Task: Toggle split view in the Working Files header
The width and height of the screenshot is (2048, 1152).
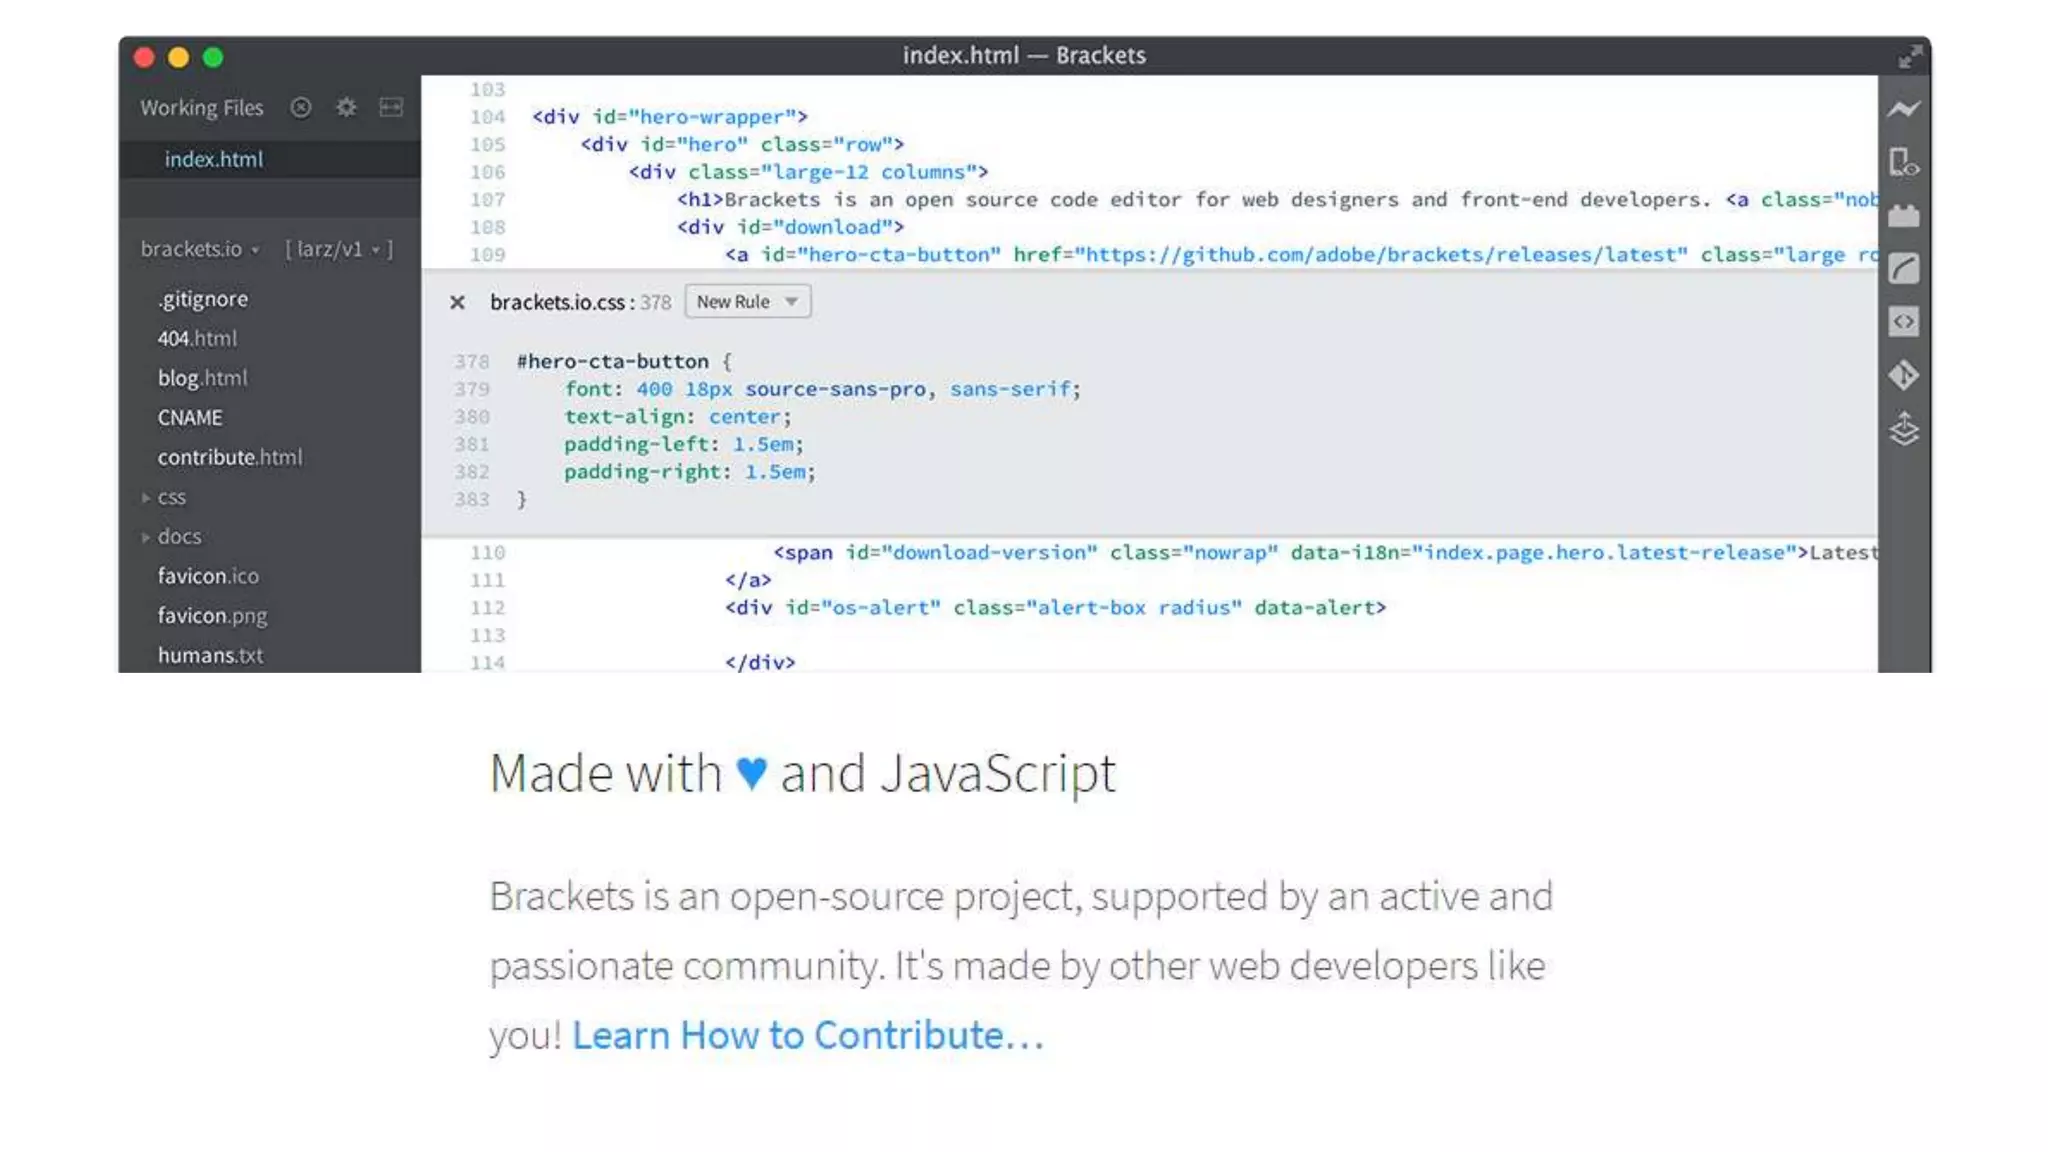Action: (391, 107)
